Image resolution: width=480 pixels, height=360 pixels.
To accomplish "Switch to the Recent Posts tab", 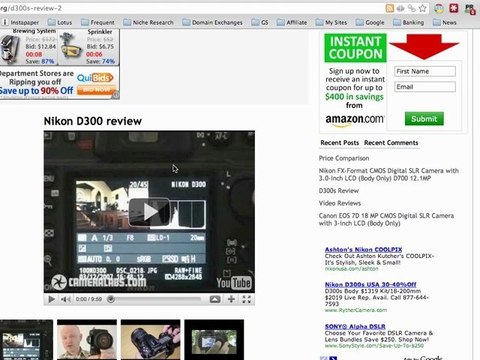I will point(340,143).
